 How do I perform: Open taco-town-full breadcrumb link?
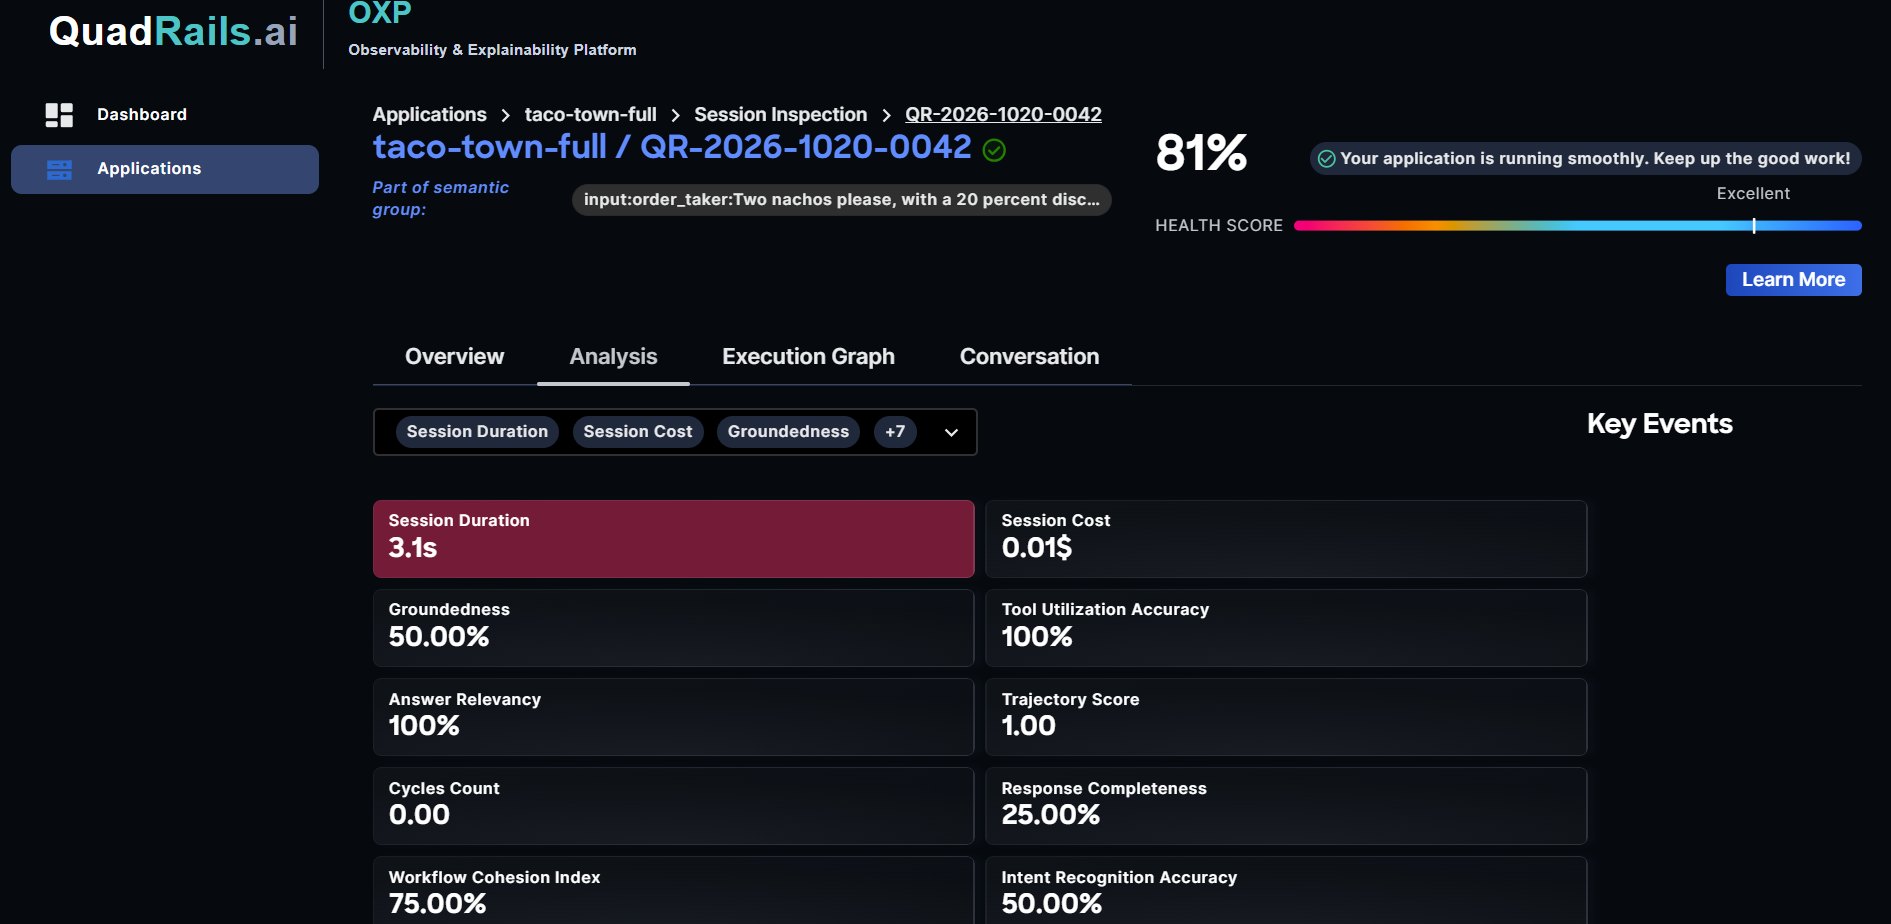(590, 115)
